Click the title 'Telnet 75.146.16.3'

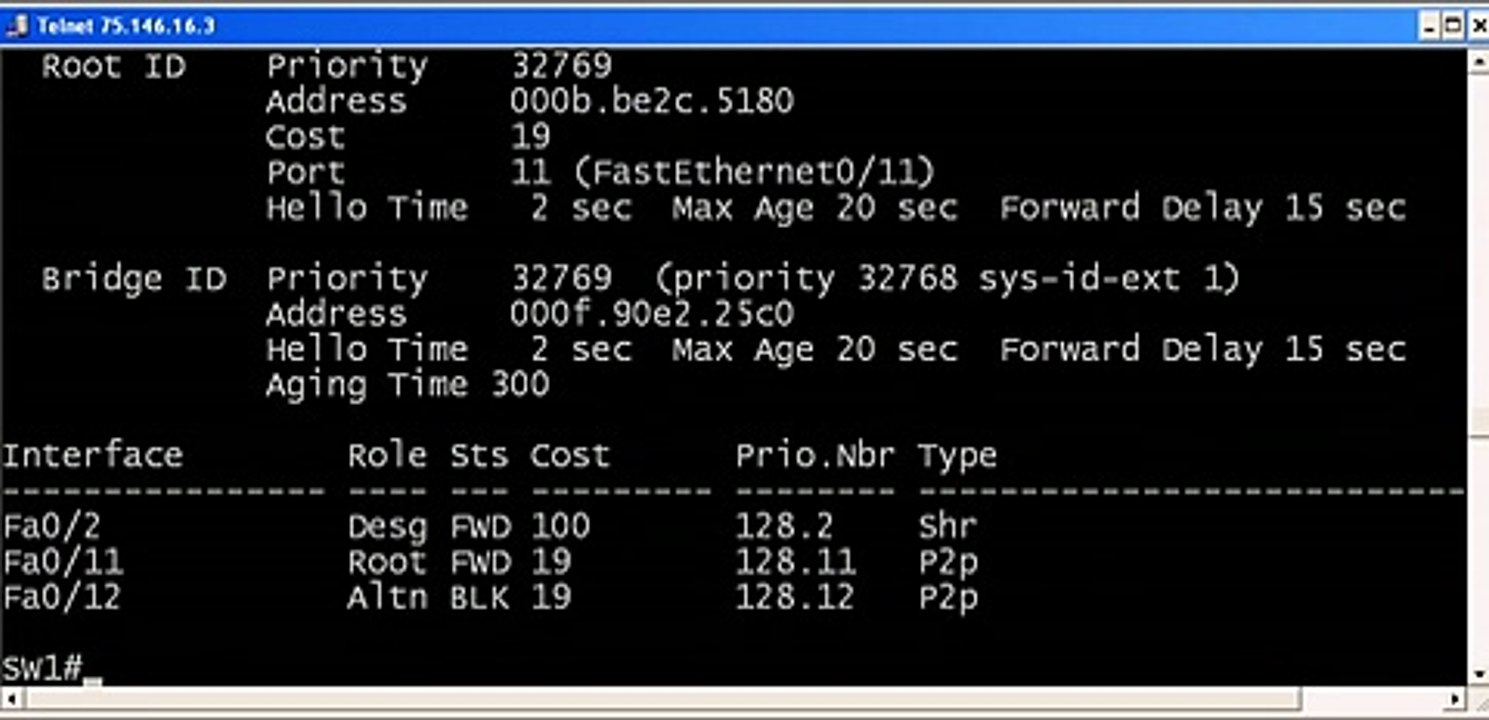126,26
